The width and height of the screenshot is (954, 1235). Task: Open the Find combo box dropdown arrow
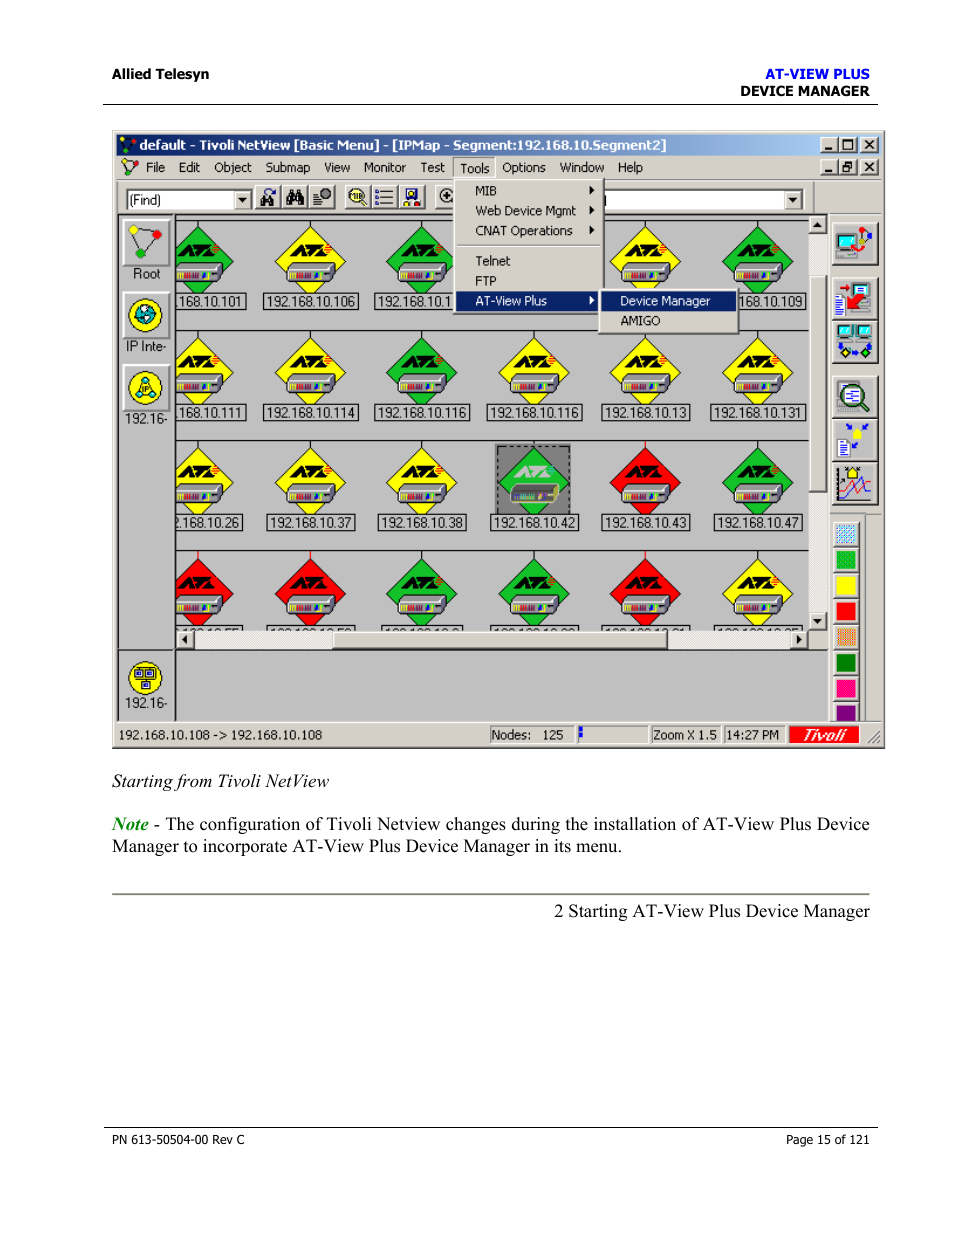click(x=242, y=200)
